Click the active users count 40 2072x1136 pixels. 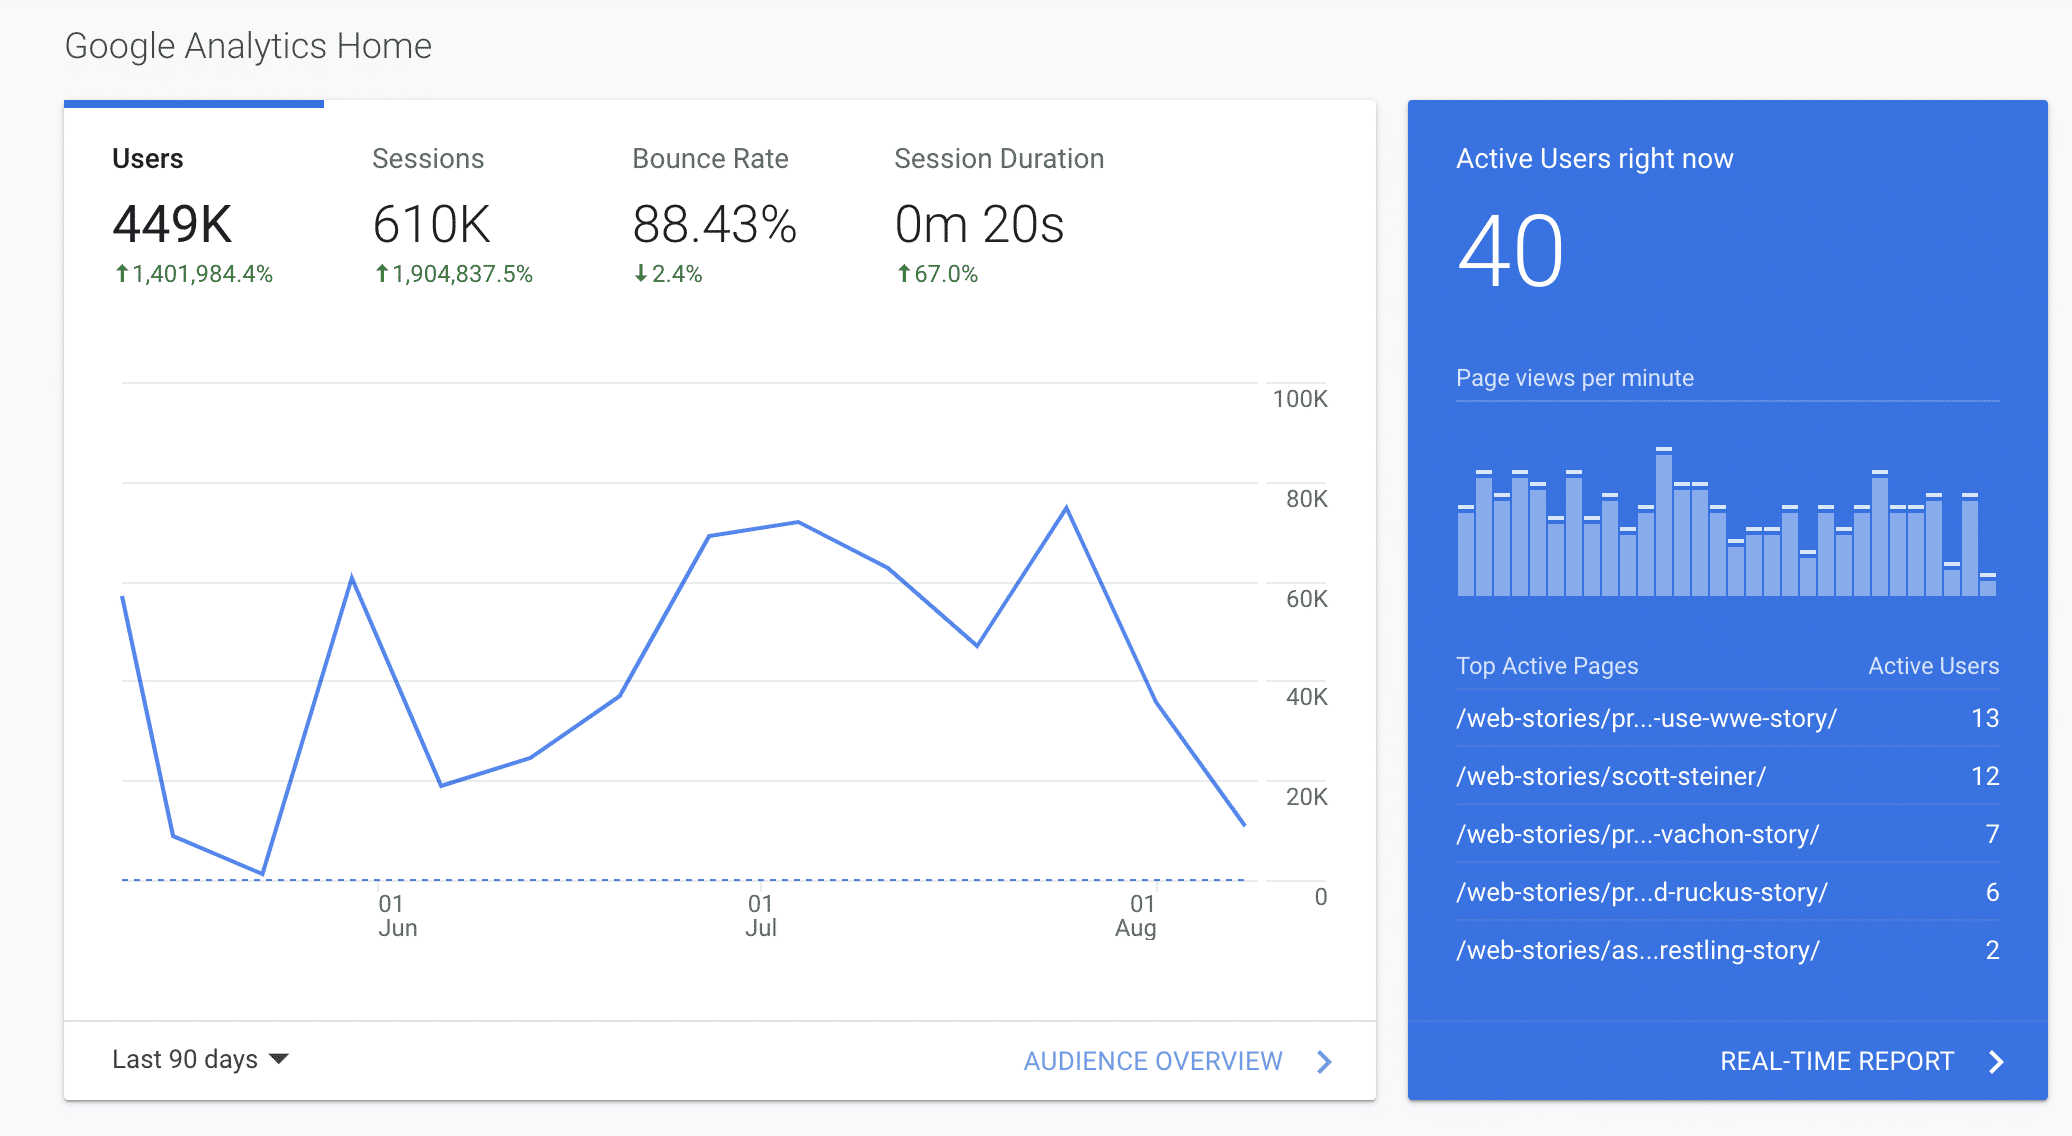coord(1510,251)
